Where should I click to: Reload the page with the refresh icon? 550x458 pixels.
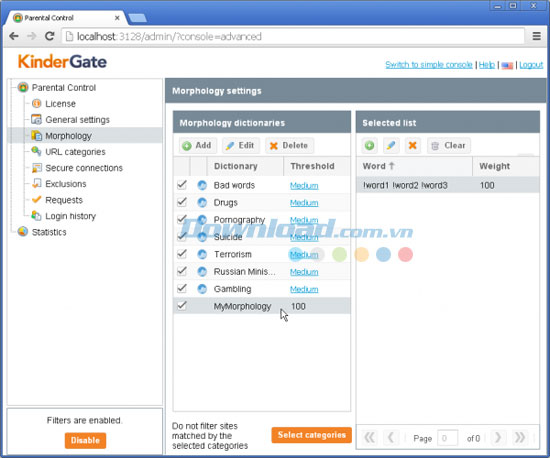click(x=49, y=36)
